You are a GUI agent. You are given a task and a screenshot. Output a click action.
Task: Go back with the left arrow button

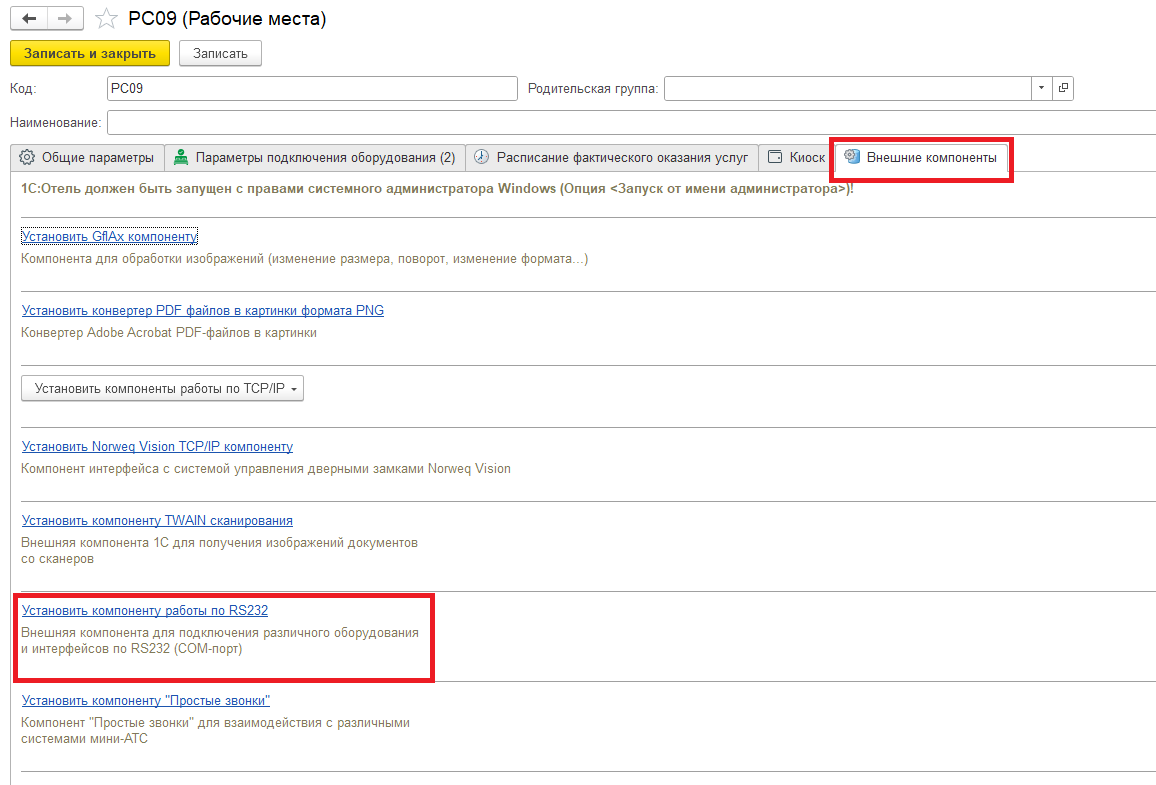pyautogui.click(x=29, y=18)
